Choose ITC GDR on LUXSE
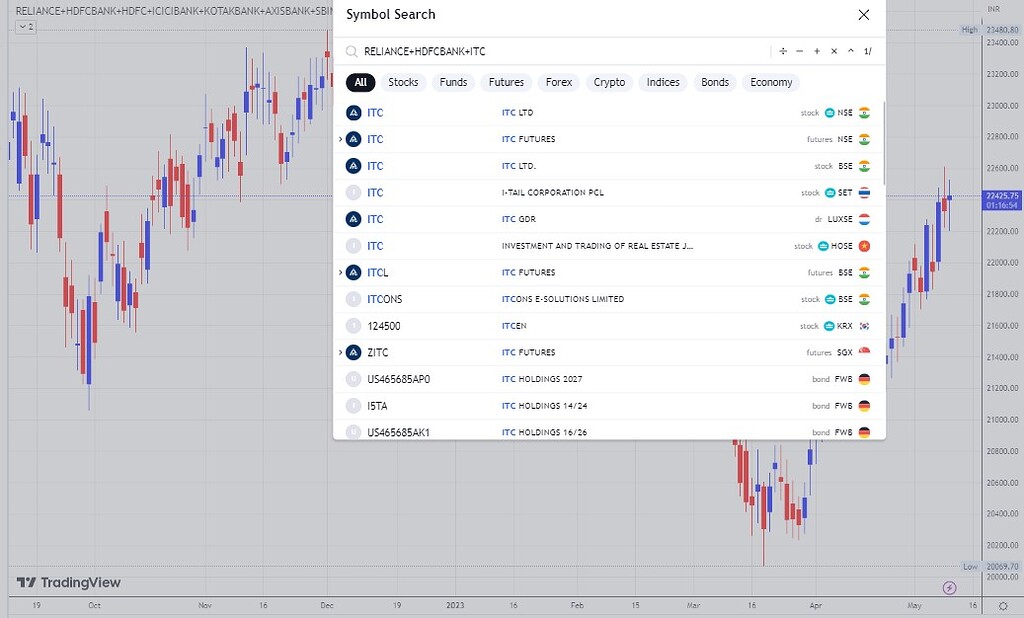 (x=608, y=219)
